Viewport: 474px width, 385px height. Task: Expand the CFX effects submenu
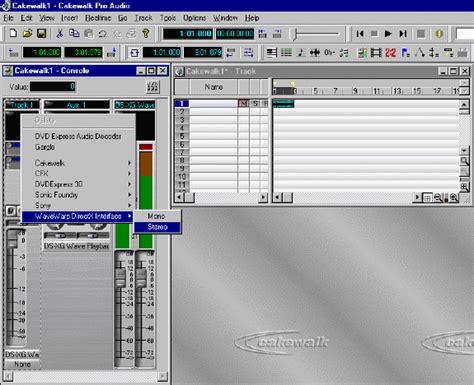coord(78,173)
